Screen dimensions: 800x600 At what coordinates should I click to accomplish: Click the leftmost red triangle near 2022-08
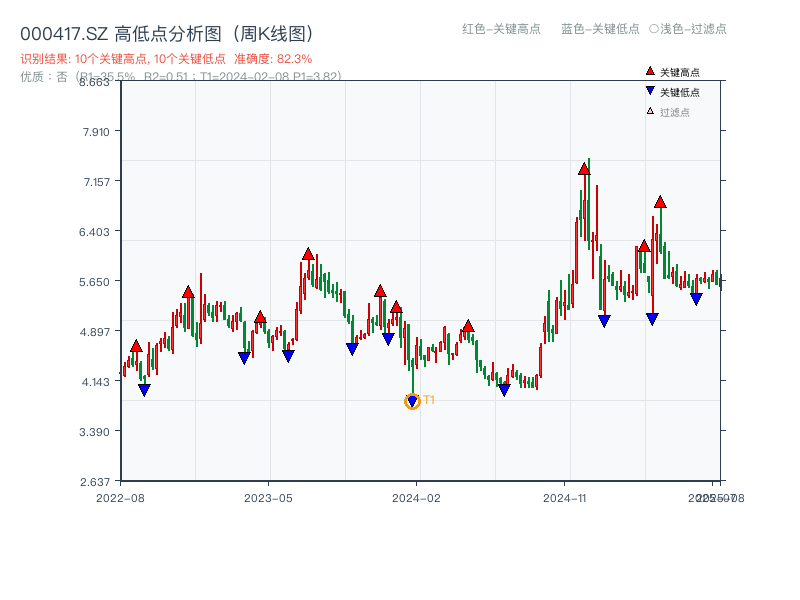coord(136,346)
